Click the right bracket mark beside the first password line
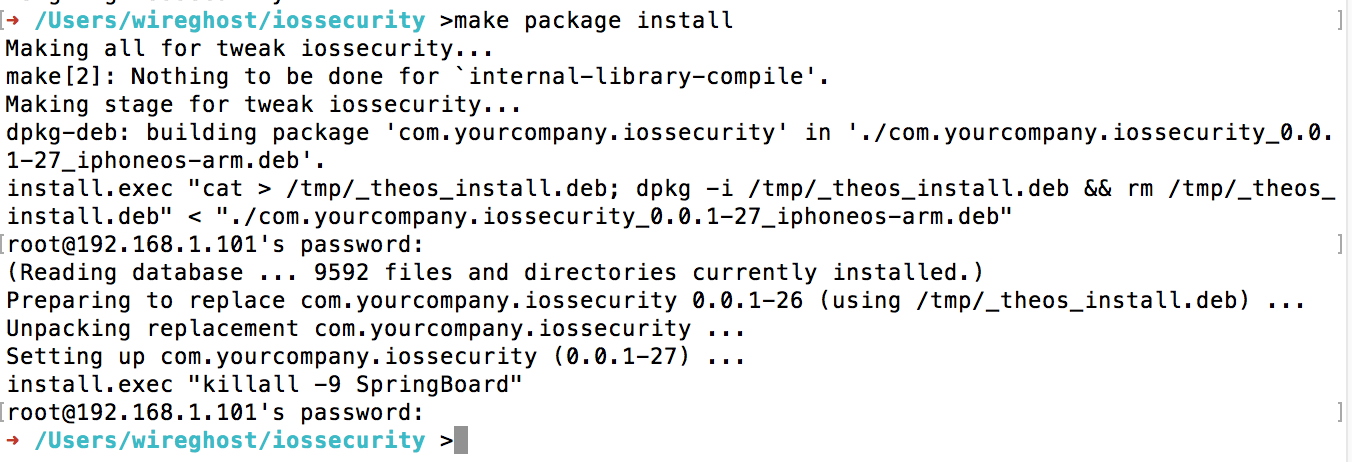1352x462 pixels. point(1342,244)
